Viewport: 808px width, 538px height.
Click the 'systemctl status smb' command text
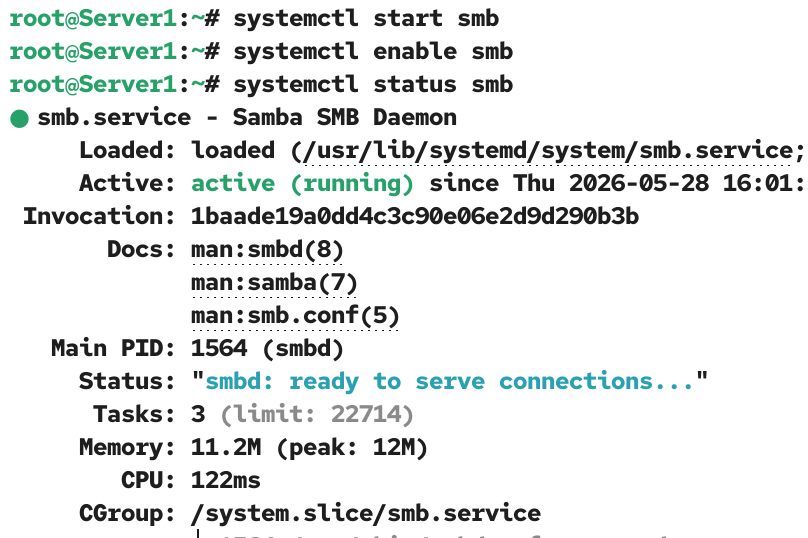coord(373,85)
